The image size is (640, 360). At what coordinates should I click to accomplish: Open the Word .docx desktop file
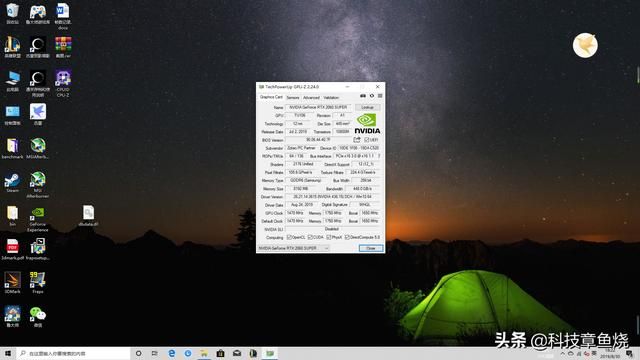(63, 16)
